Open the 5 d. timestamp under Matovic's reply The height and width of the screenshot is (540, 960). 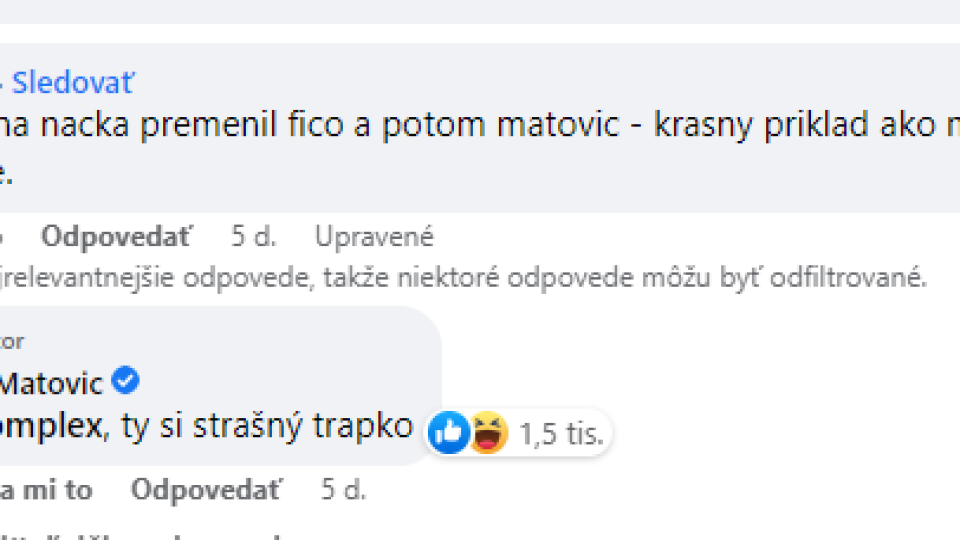tap(343, 490)
